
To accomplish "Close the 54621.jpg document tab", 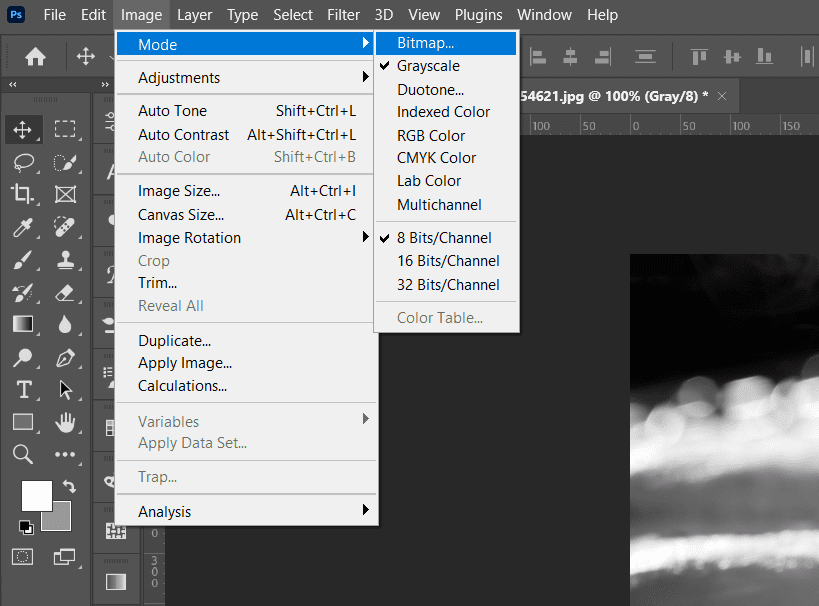I will (722, 96).
